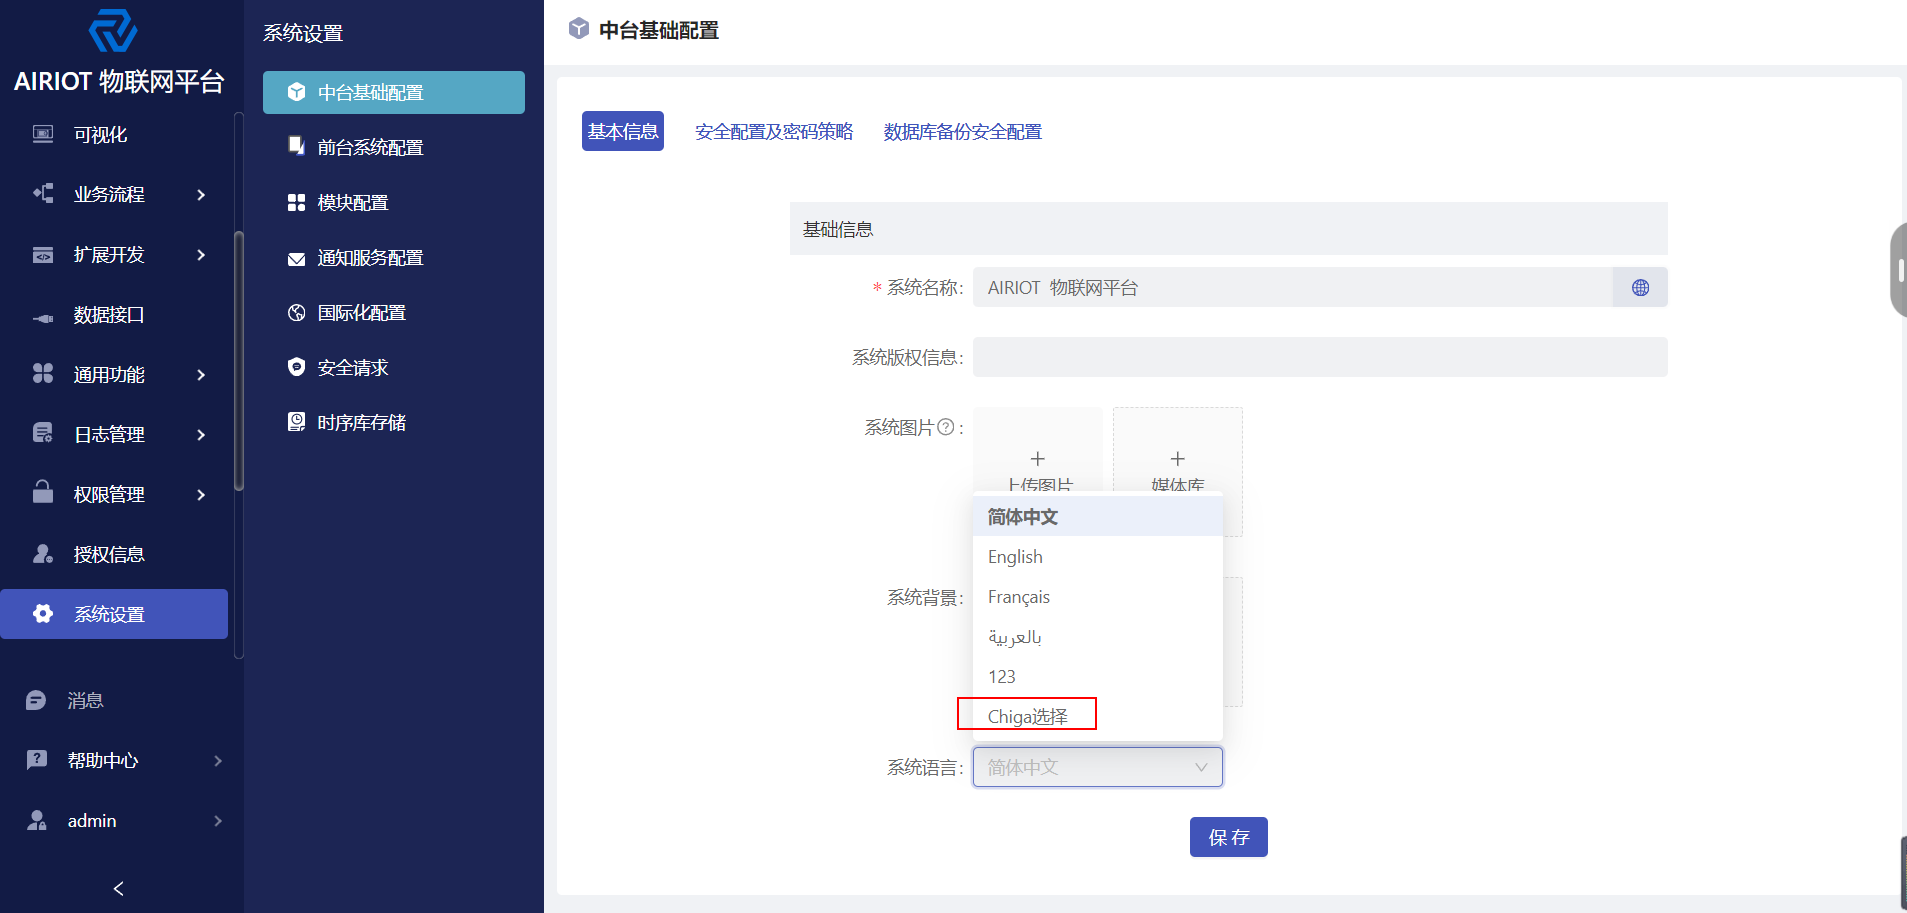
Task: Select بالعربية Arabic language option
Action: point(1097,636)
